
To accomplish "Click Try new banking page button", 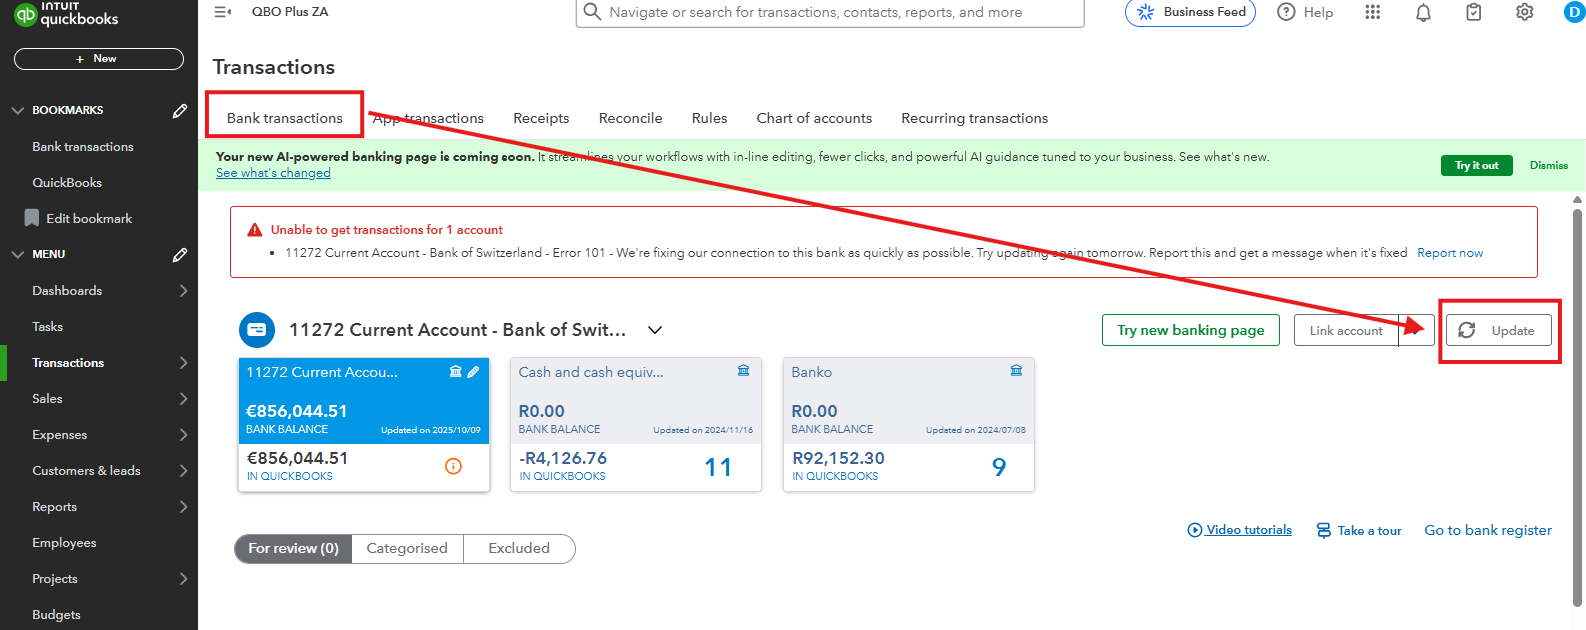I will pyautogui.click(x=1191, y=330).
